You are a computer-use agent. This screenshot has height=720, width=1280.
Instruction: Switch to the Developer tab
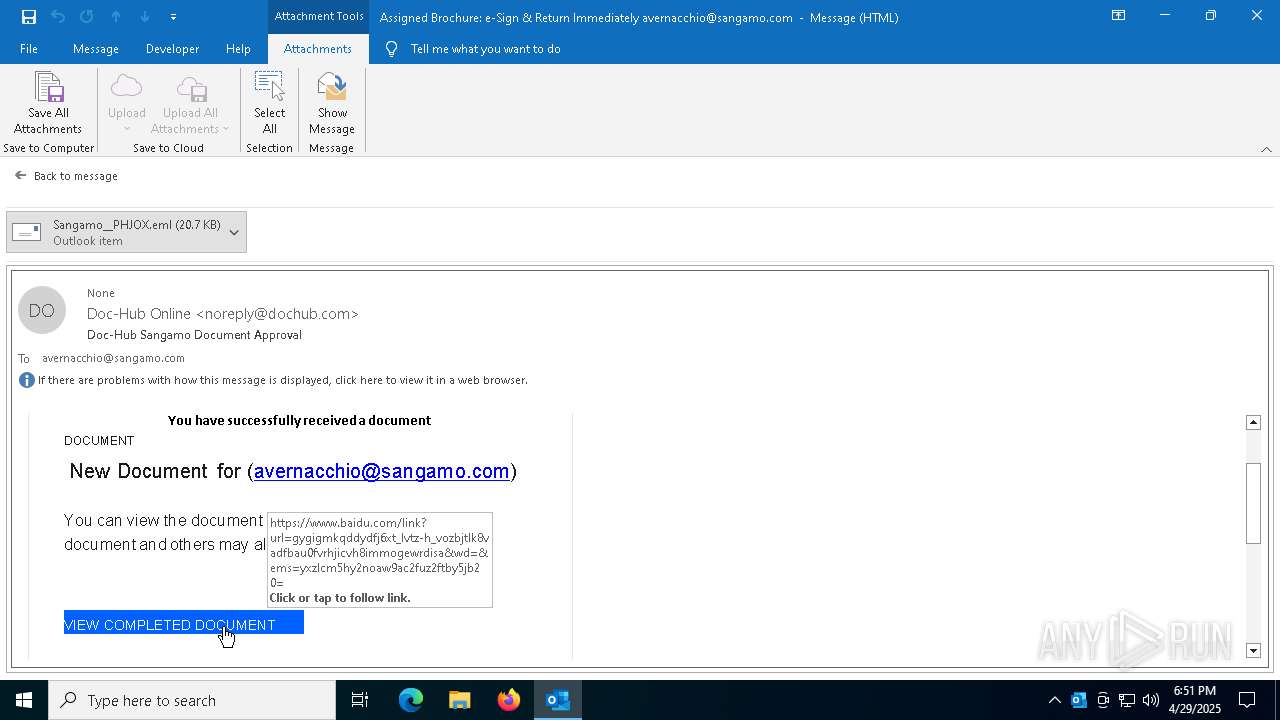(x=172, y=49)
